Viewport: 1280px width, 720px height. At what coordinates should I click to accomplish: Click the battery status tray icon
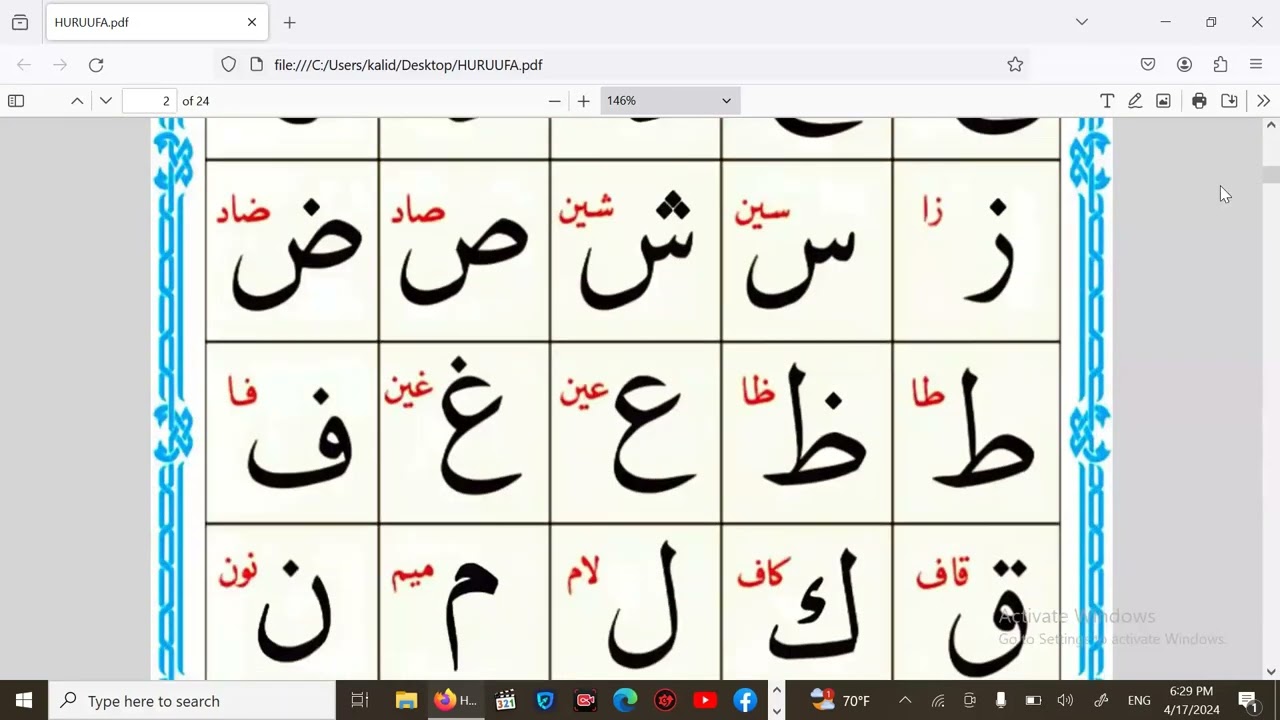(1034, 701)
